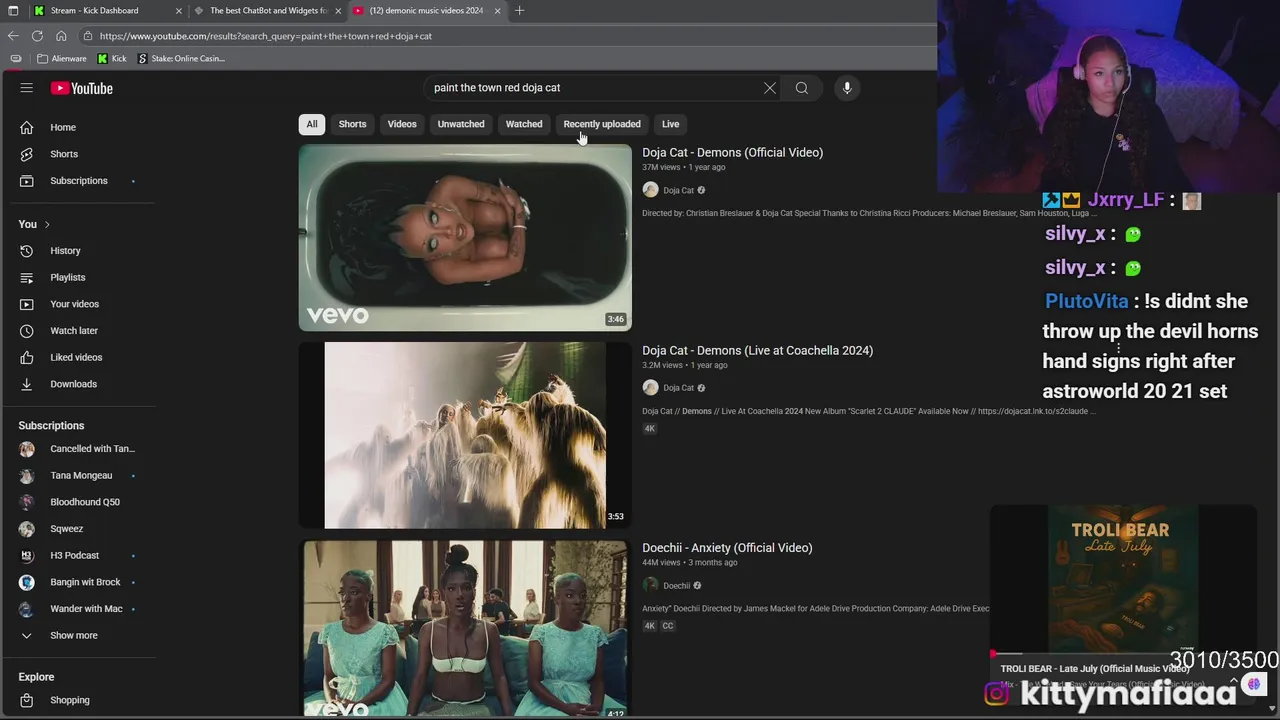The width and height of the screenshot is (1280, 720).
Task: Select the Videos filter chip
Action: 402,124
